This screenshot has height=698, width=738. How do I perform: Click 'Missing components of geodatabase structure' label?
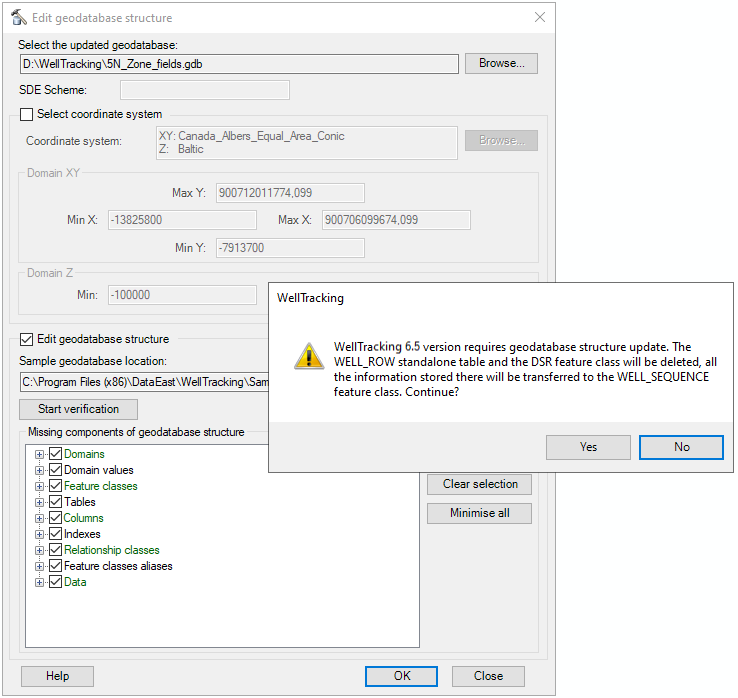click(136, 432)
